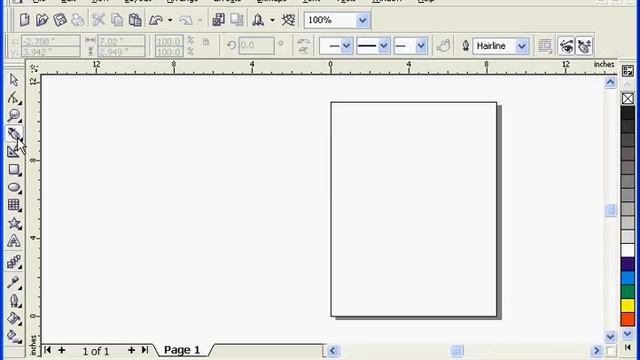Select the Zoom tool magnifier
Screen dimensions: 640x360
14,116
